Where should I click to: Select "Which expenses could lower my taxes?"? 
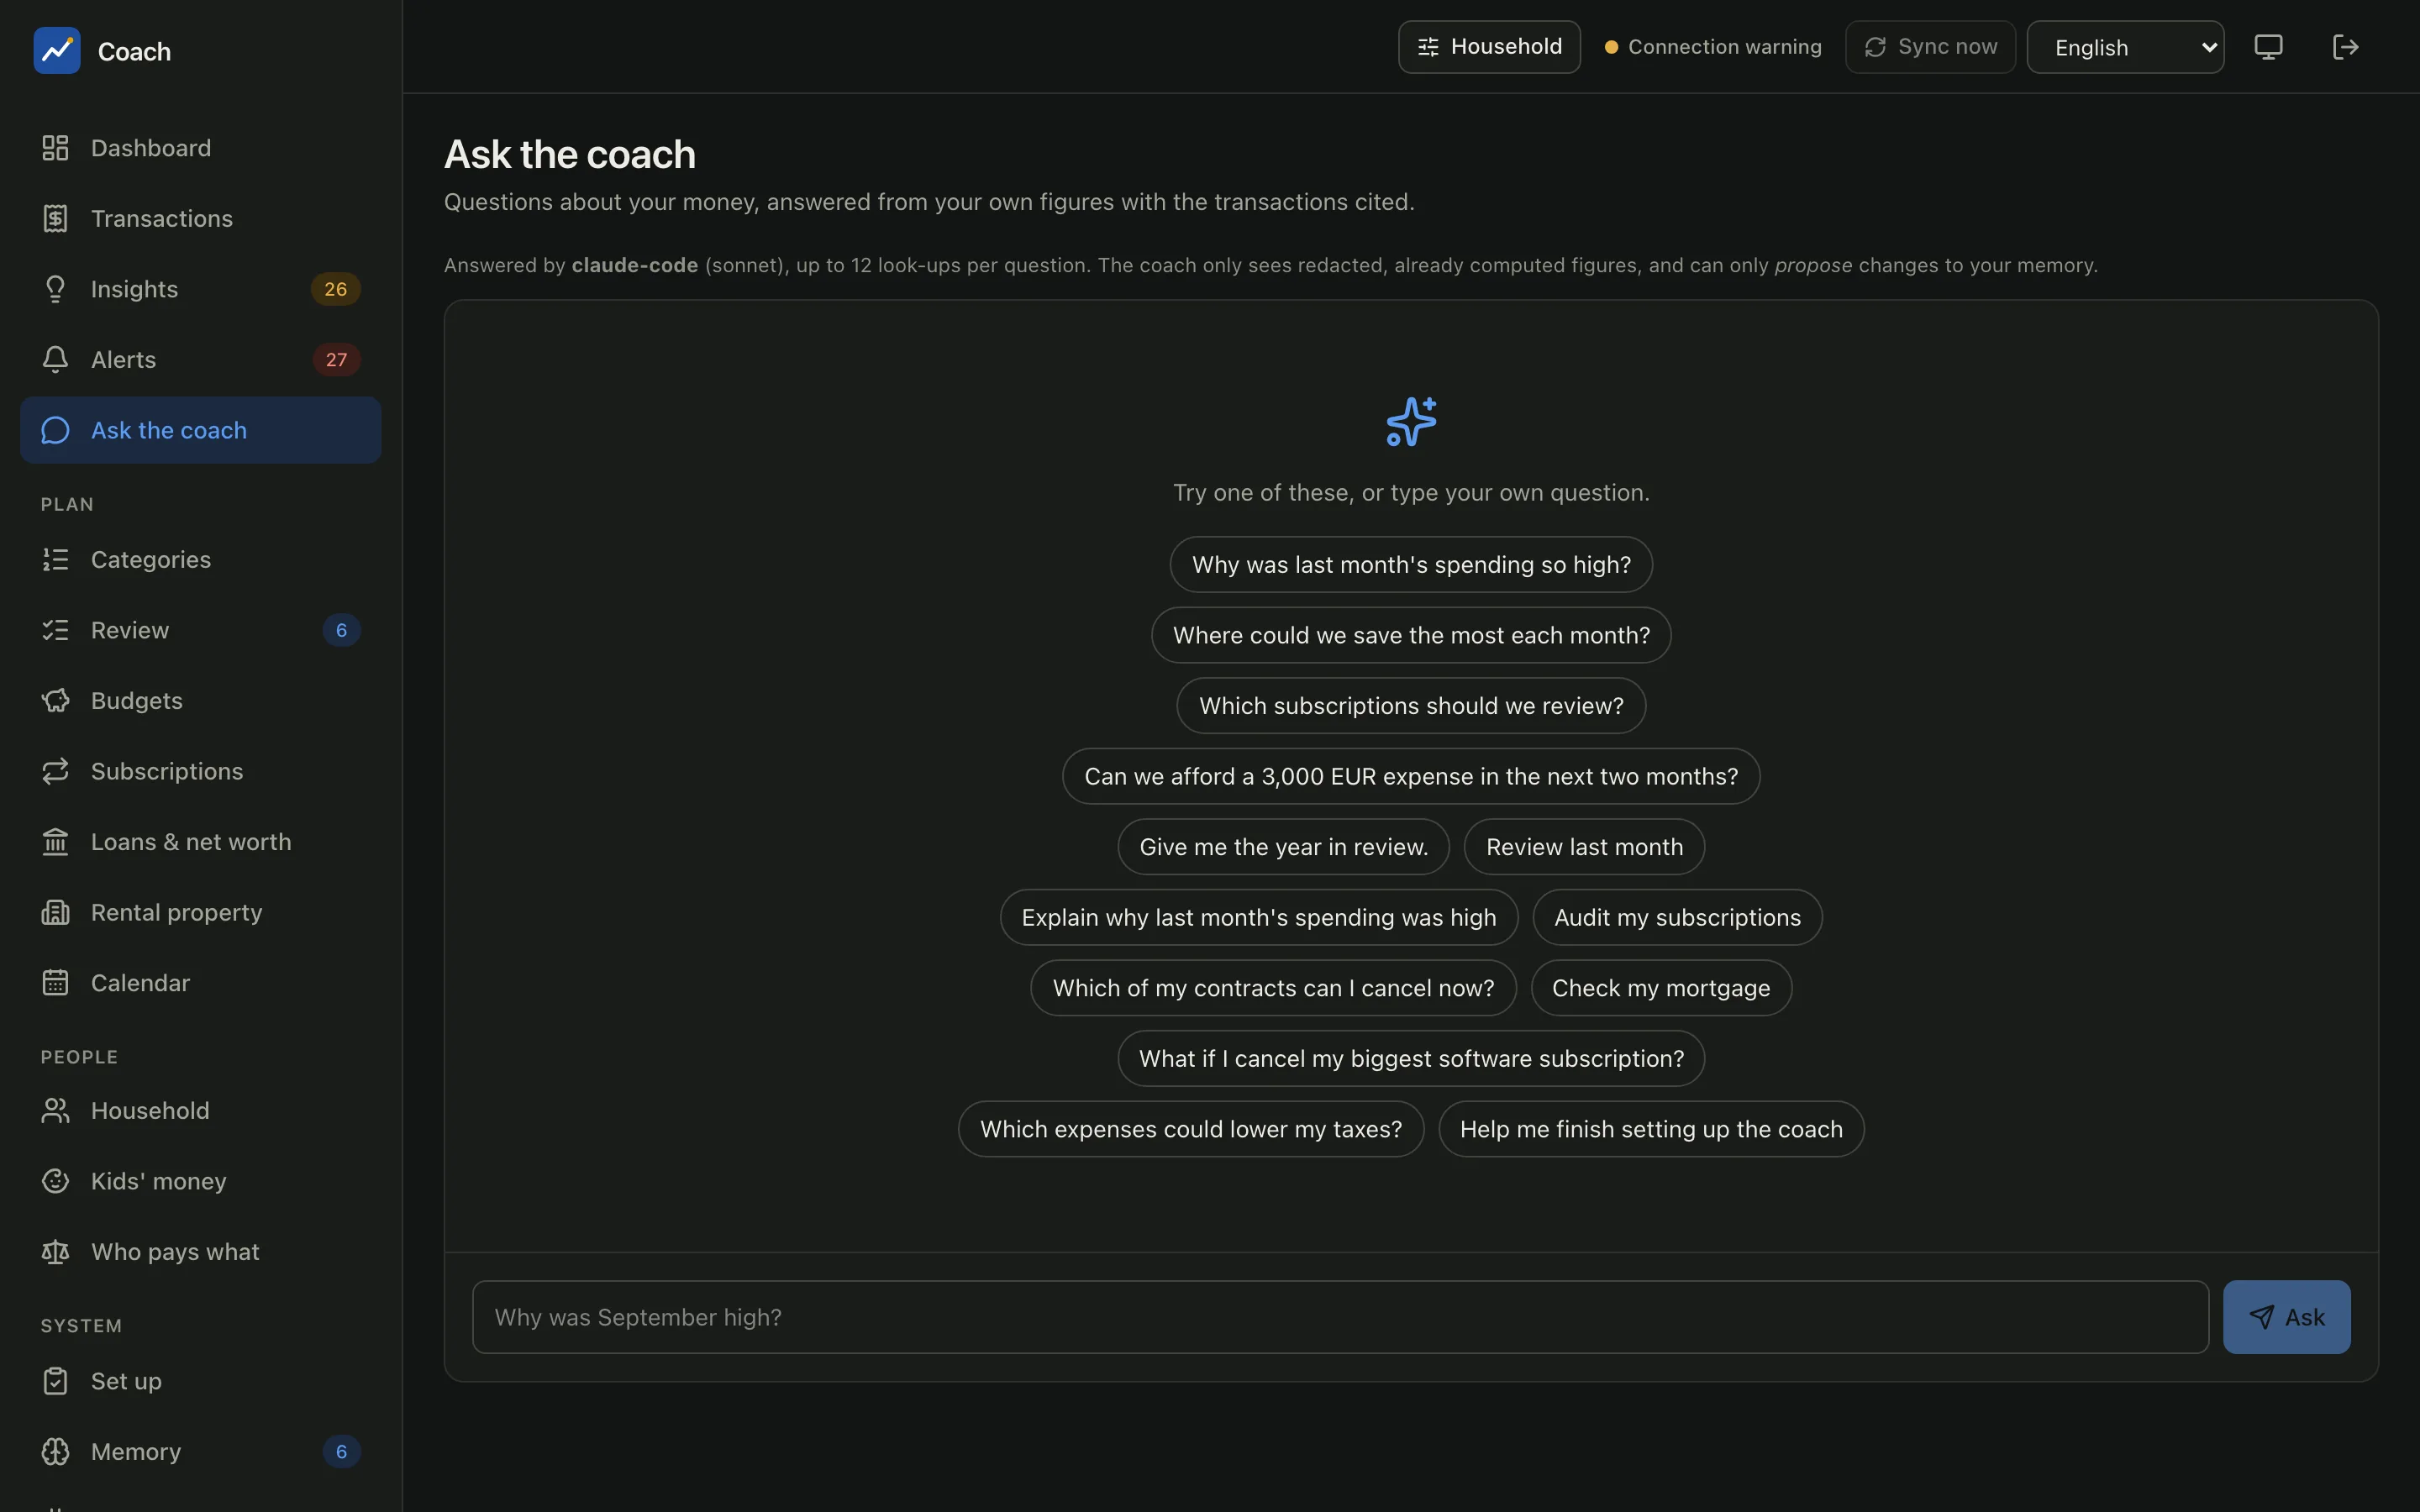1191,1129
